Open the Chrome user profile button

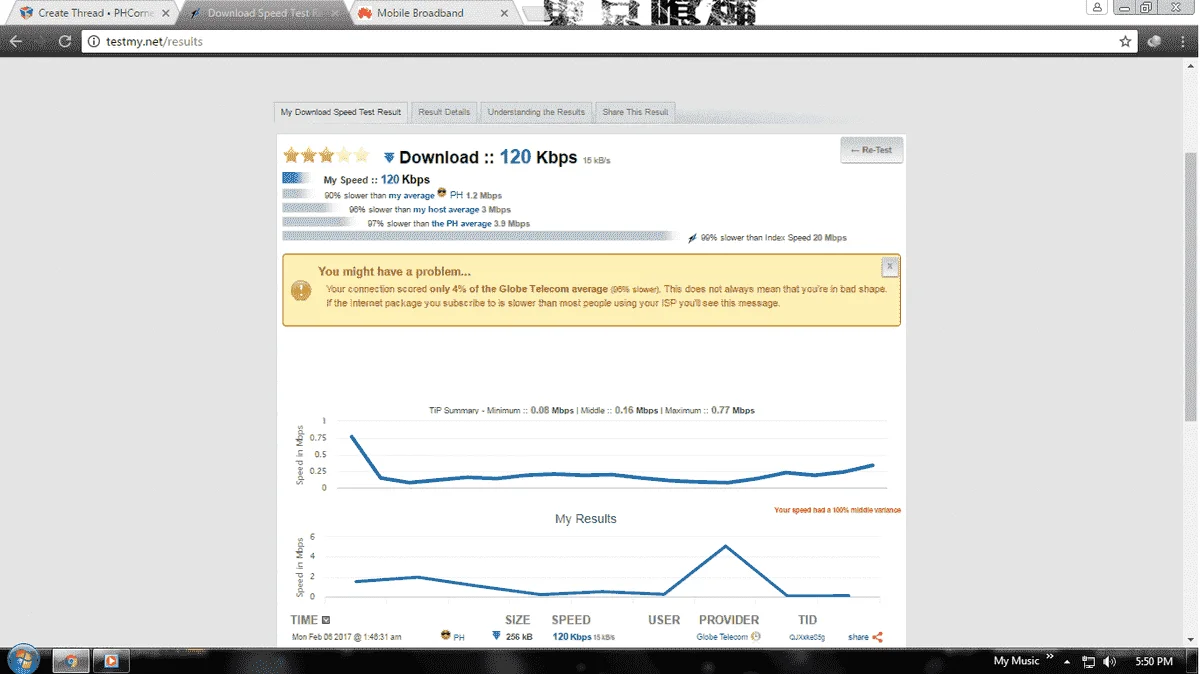[x=1098, y=8]
